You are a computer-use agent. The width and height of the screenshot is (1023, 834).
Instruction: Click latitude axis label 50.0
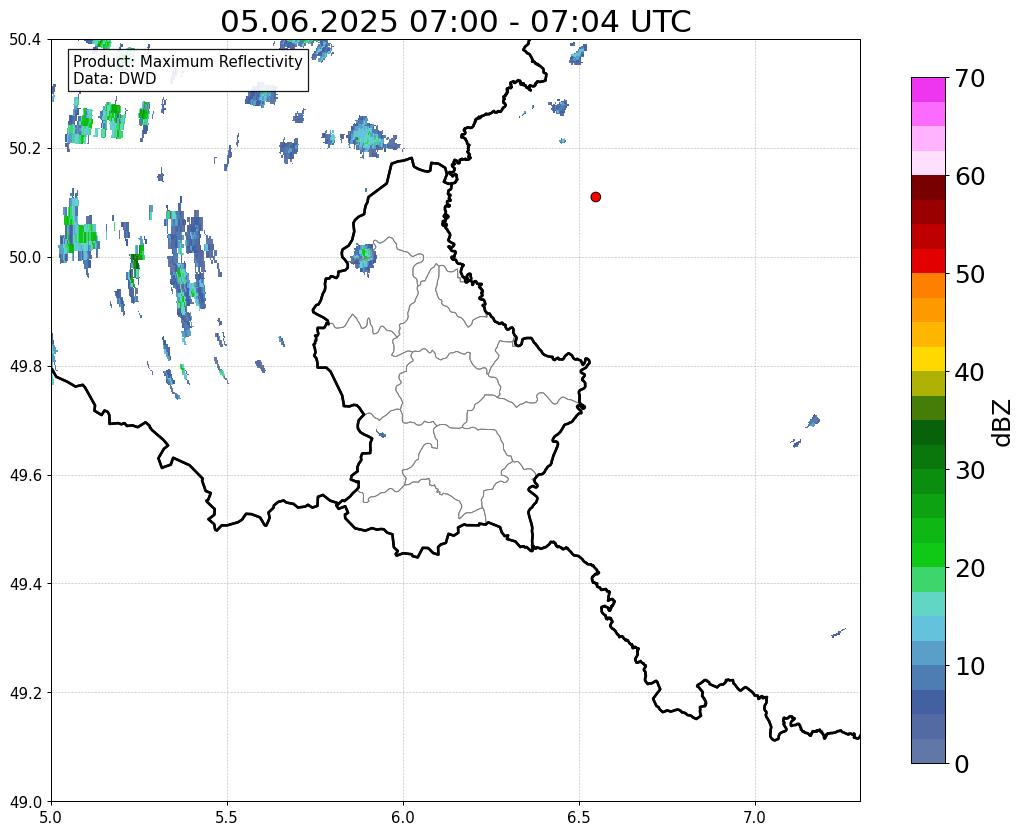click(25, 258)
